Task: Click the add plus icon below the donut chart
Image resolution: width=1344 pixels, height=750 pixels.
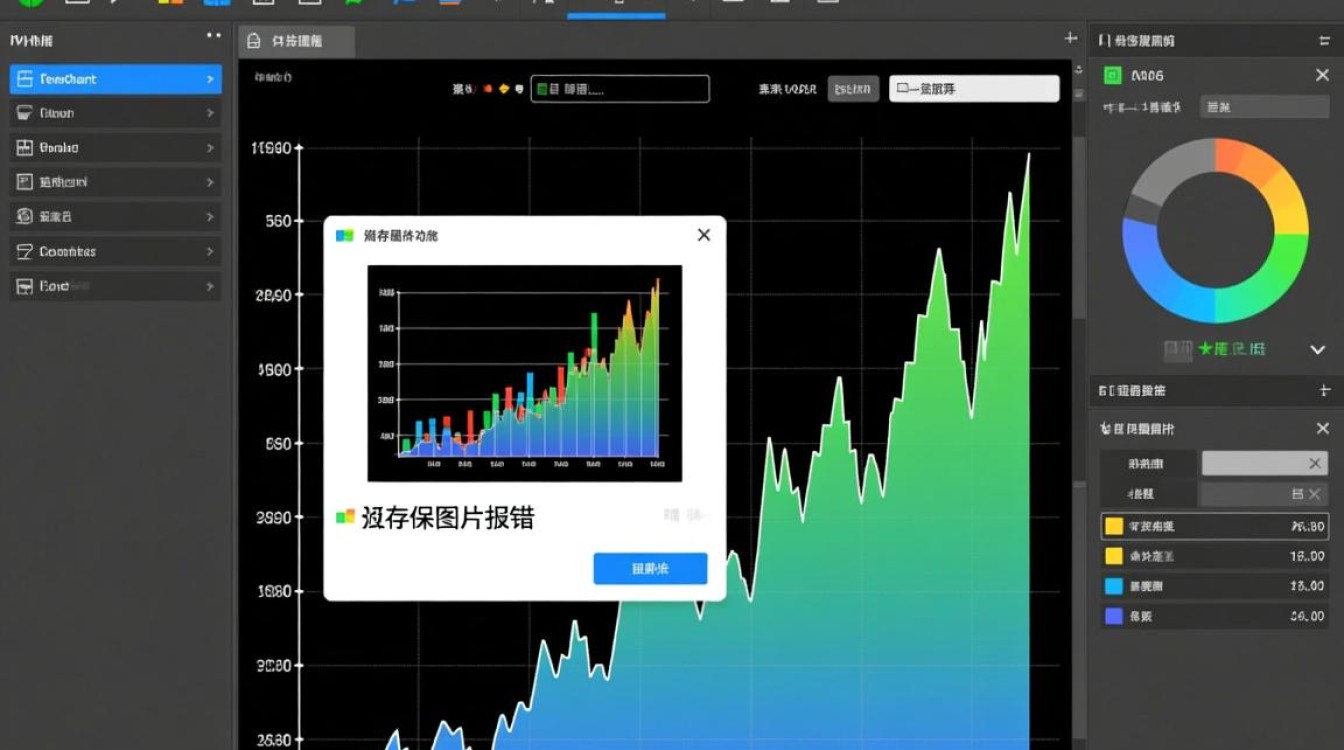Action: (x=1324, y=390)
